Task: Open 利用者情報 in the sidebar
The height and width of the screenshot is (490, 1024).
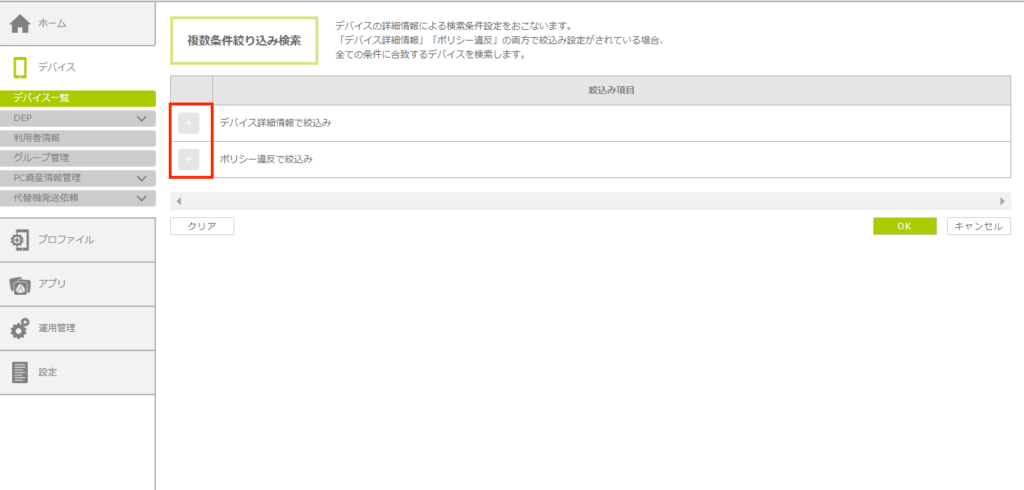Action: 78,138
